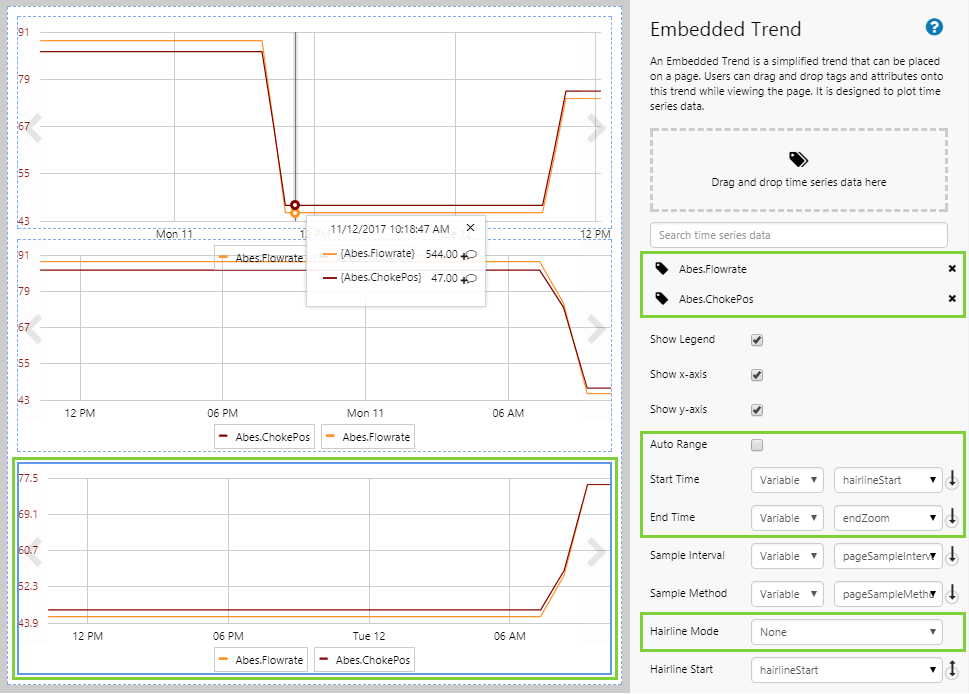Open the Hairline Mode dropdown
Image resolution: width=969 pixels, height=694 pixels.
(847, 632)
